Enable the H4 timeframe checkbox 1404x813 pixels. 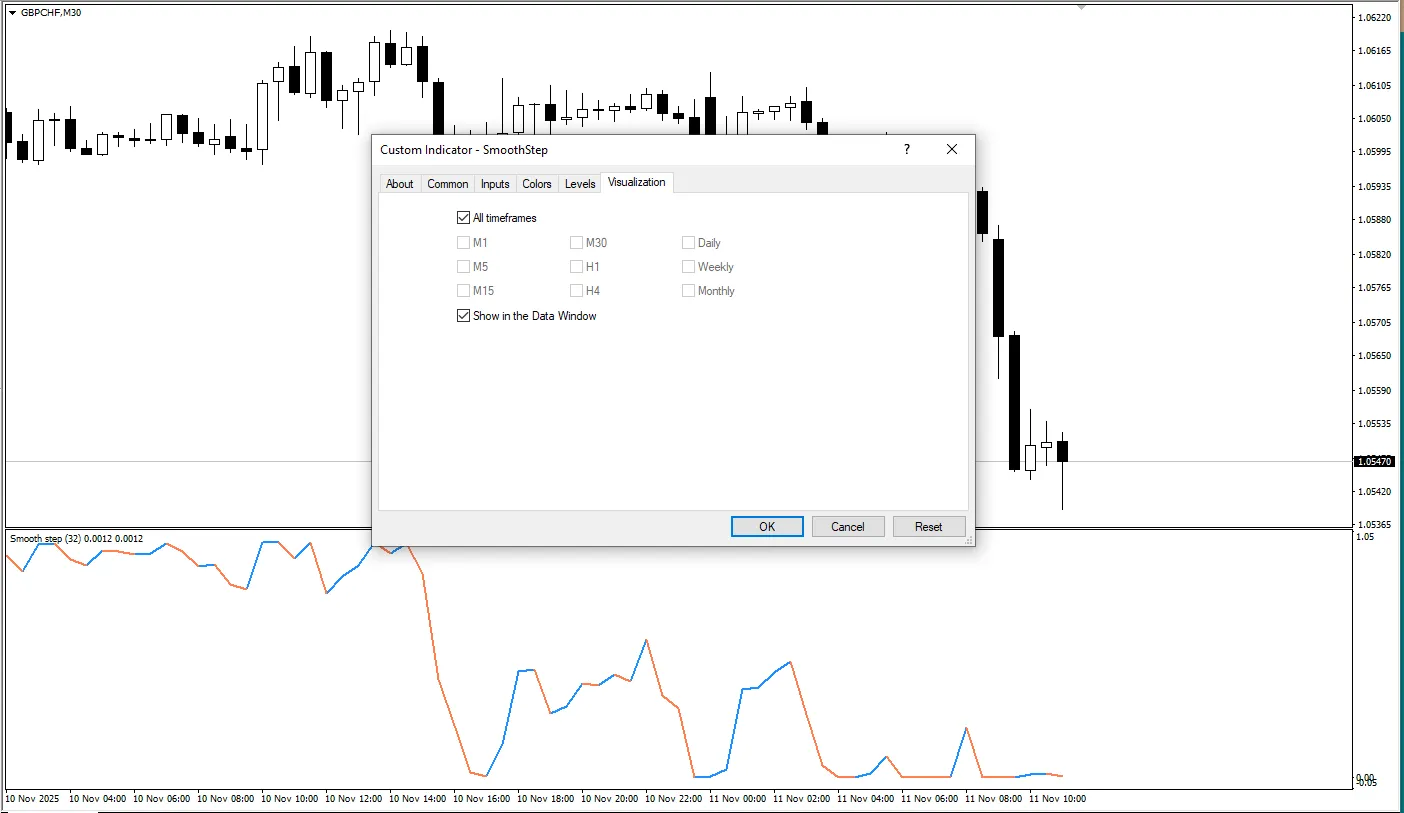[x=576, y=291]
